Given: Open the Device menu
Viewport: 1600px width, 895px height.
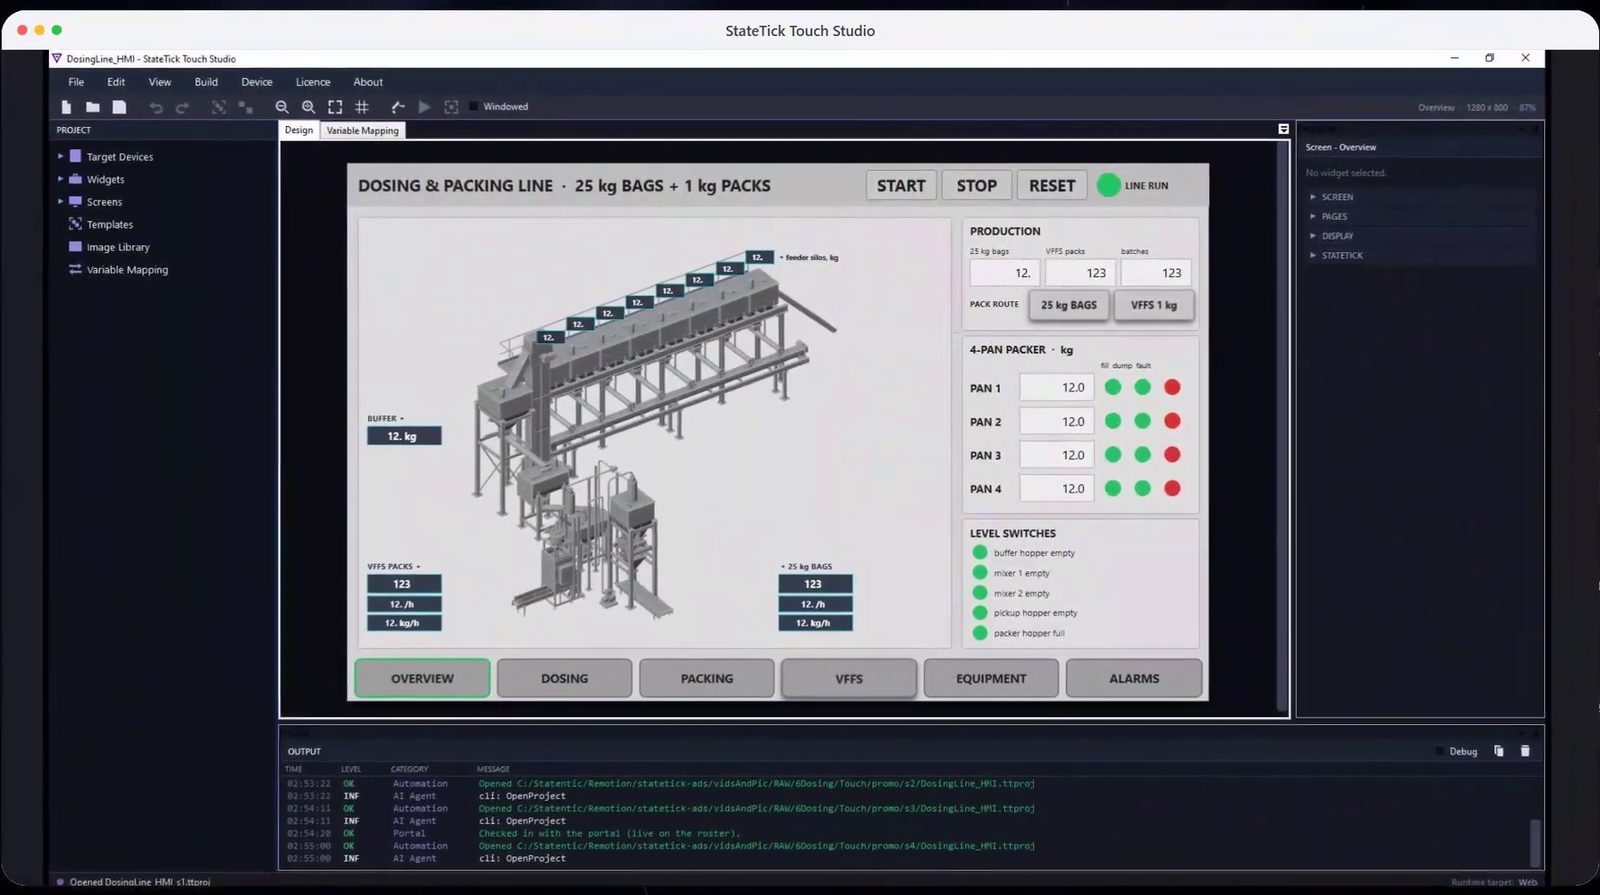Looking at the screenshot, I should point(257,82).
